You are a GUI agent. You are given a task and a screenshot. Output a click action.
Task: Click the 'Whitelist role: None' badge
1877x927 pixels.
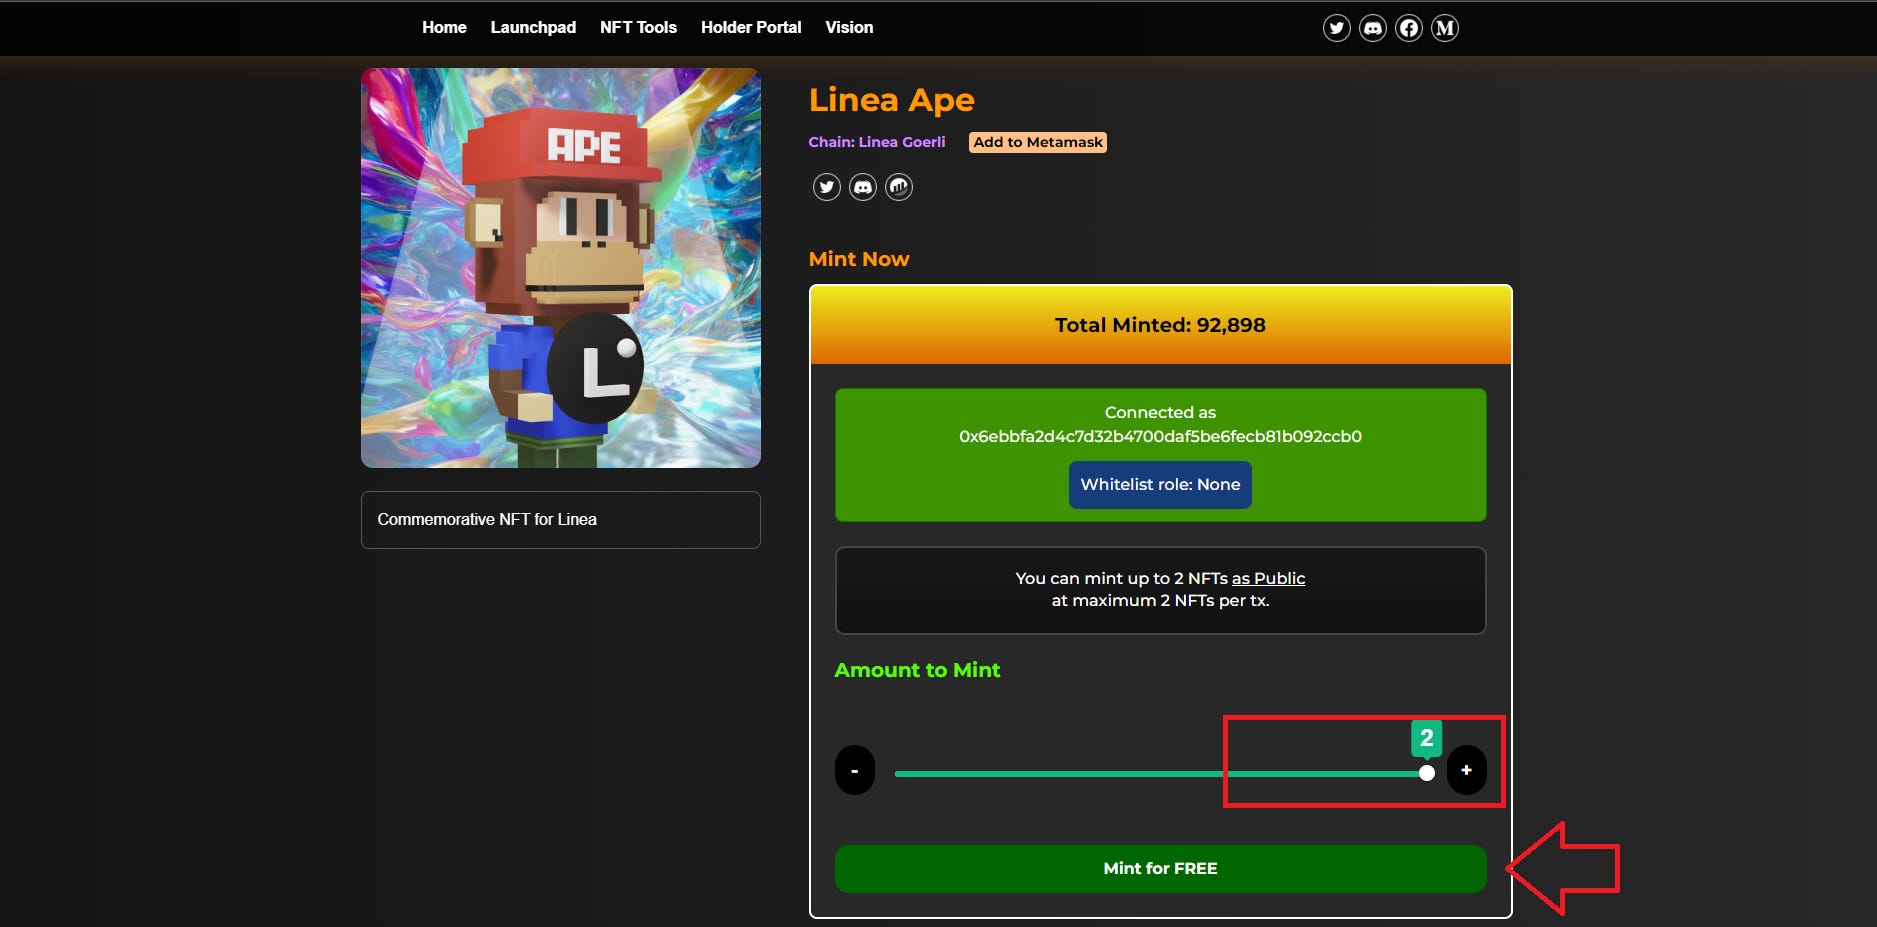(1160, 484)
